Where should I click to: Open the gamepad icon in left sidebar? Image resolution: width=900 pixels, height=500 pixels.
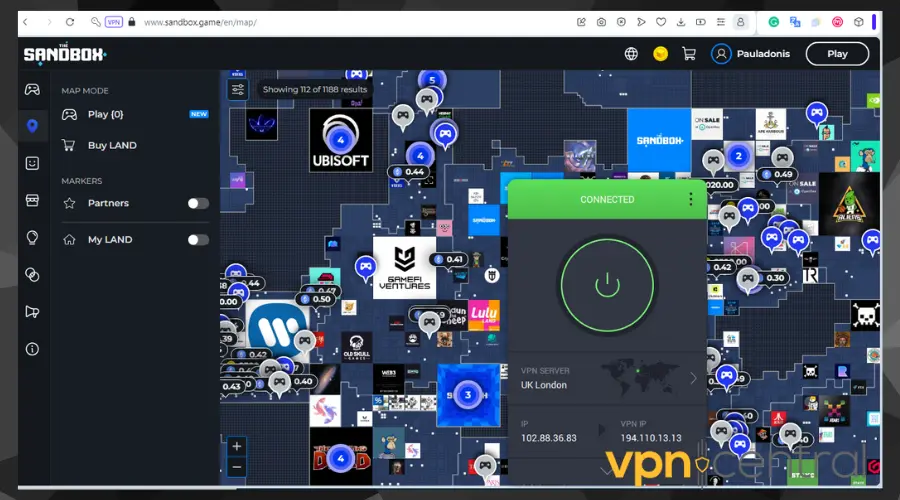[32, 89]
